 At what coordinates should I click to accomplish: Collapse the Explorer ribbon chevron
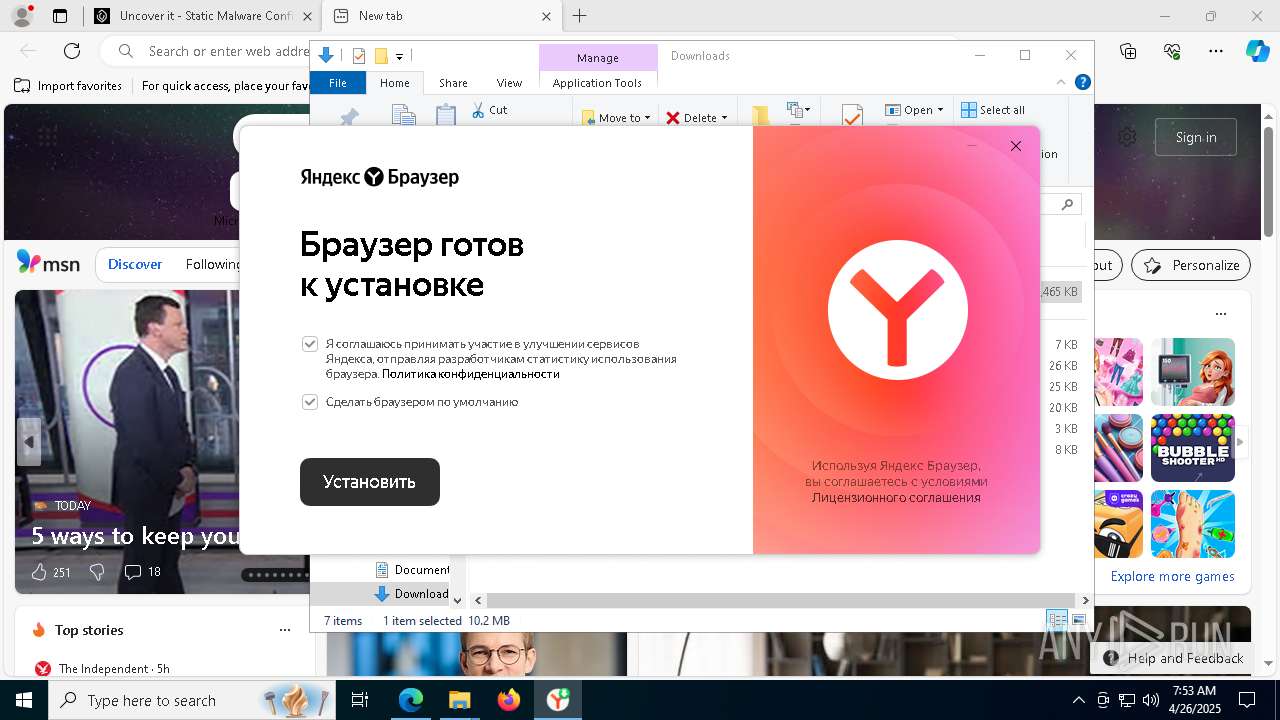1061,83
